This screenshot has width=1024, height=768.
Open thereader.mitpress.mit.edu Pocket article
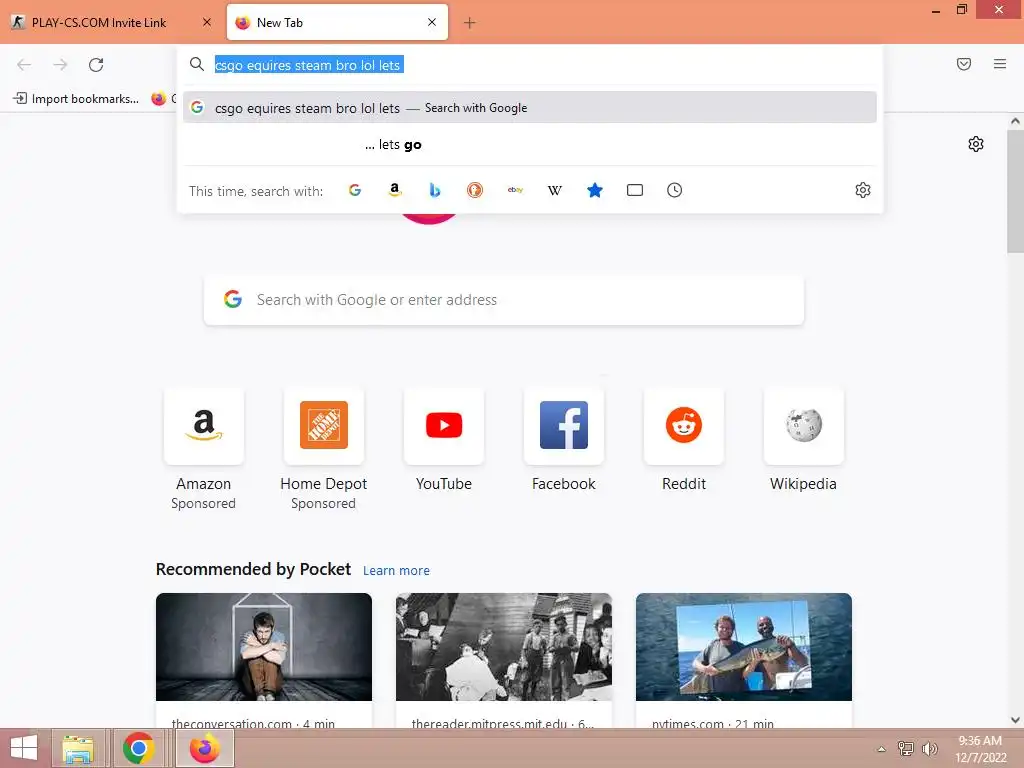(x=504, y=660)
